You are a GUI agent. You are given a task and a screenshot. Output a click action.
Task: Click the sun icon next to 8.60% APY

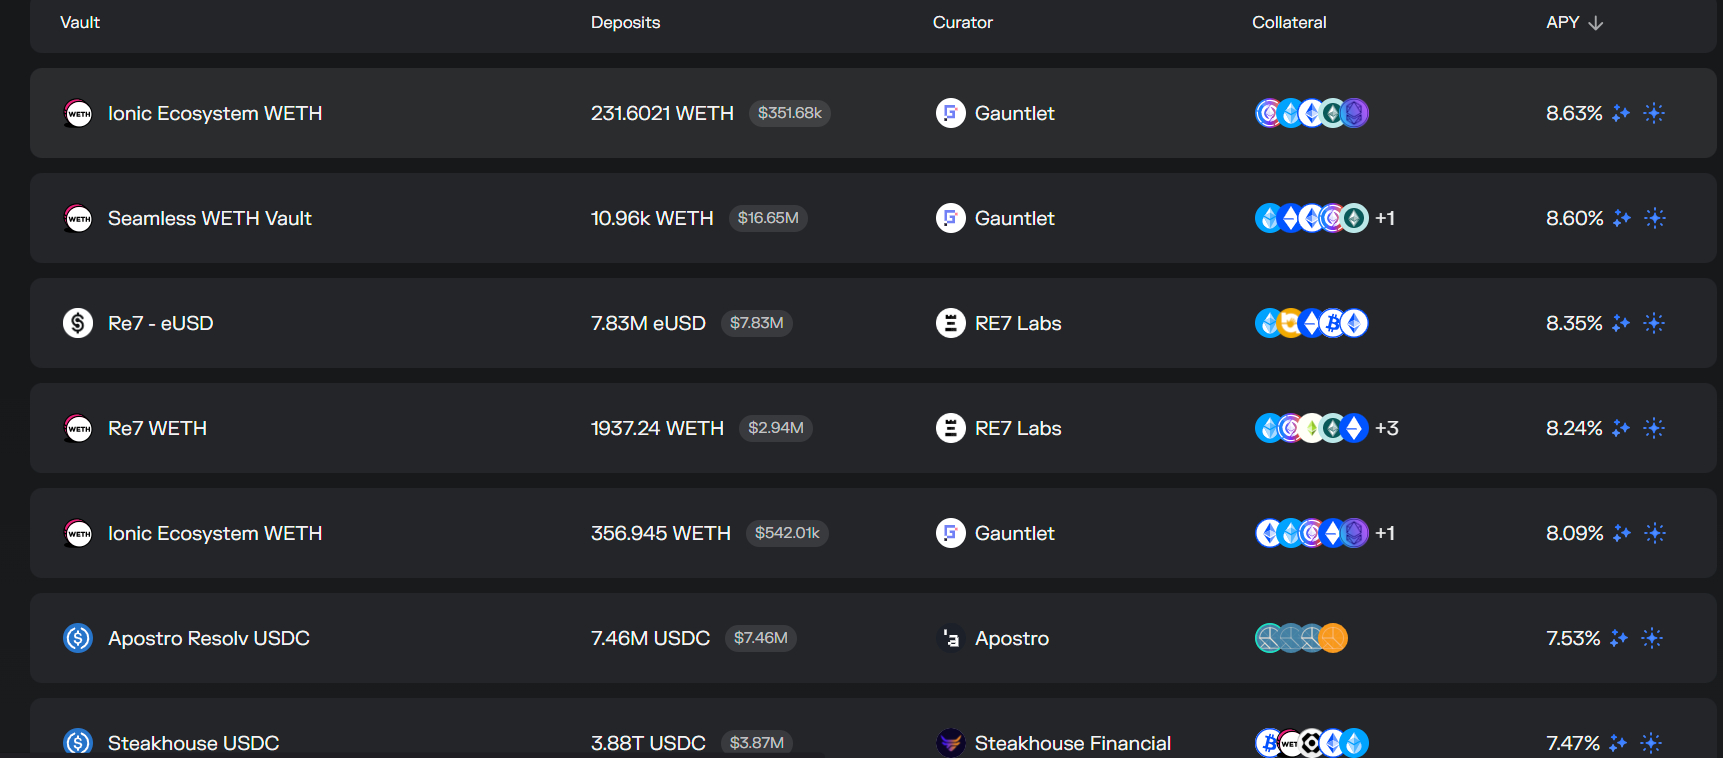point(1655,218)
